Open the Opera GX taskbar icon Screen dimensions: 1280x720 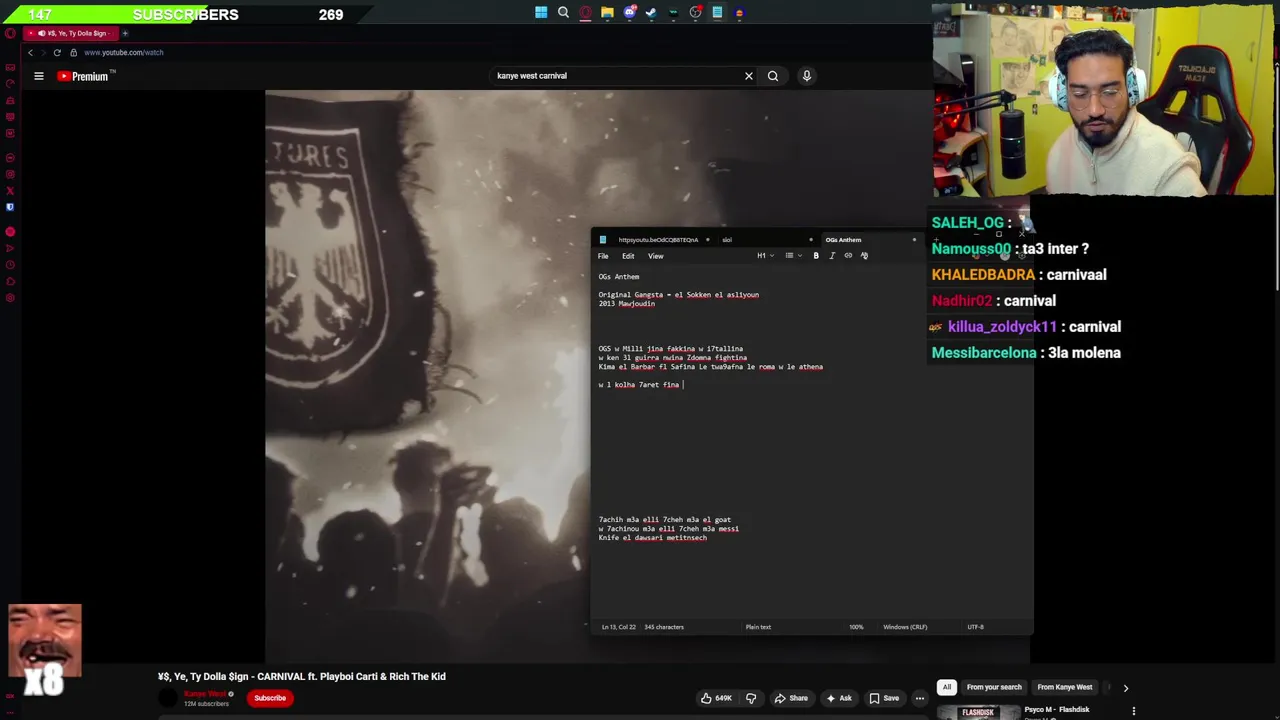[x=585, y=13]
